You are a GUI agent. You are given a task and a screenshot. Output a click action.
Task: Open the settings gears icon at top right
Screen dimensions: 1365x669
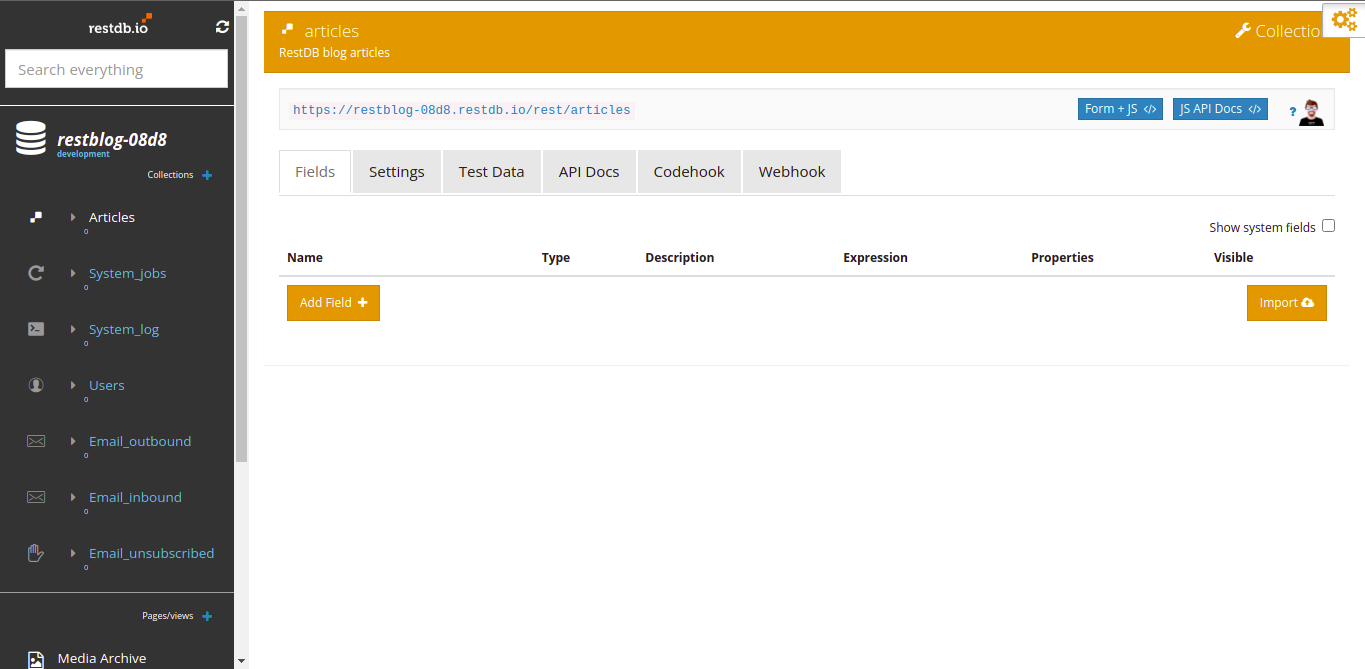1344,19
